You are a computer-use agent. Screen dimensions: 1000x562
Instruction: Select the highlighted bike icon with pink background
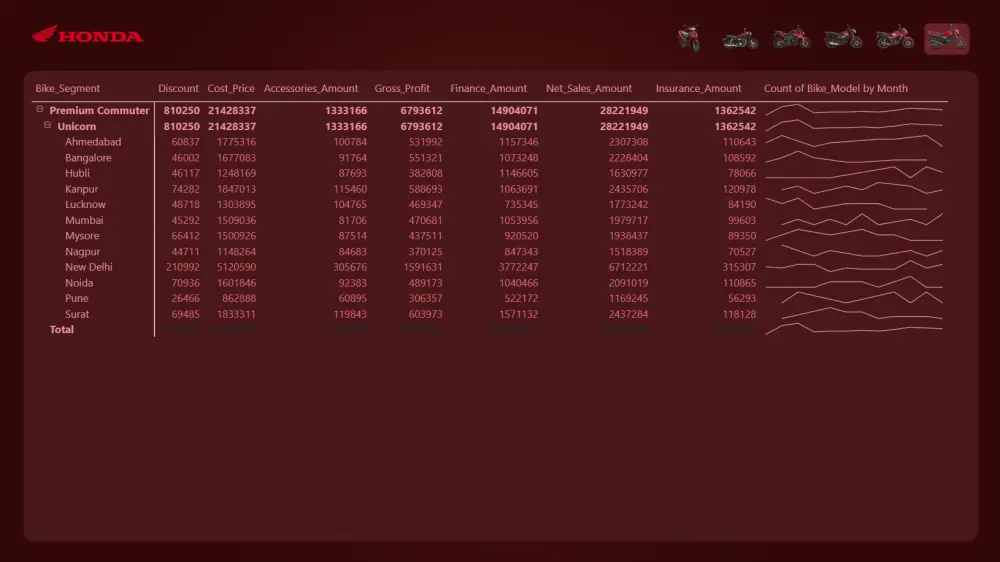946,39
